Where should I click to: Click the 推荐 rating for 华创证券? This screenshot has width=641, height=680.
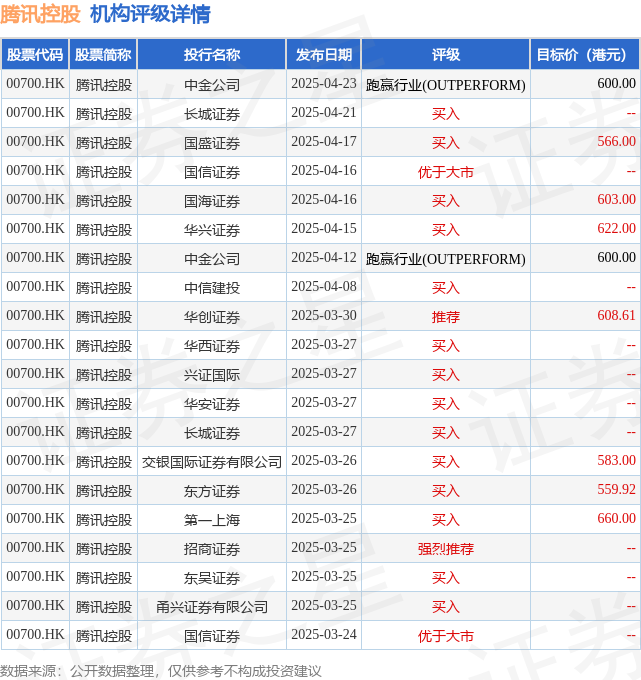coord(445,317)
